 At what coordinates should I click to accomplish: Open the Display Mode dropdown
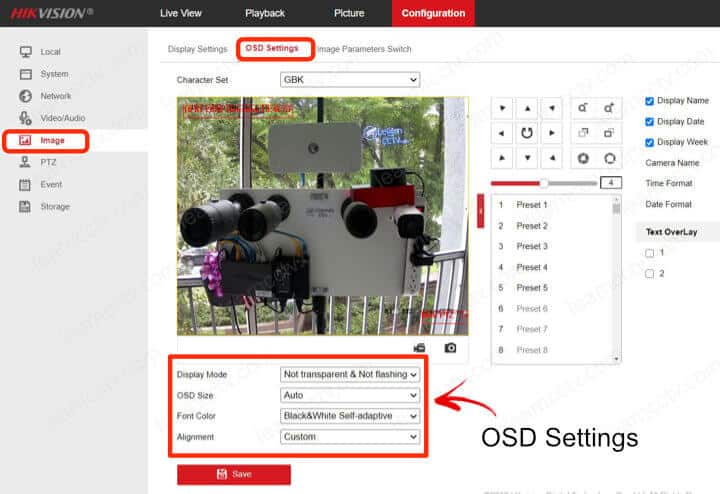click(x=349, y=374)
